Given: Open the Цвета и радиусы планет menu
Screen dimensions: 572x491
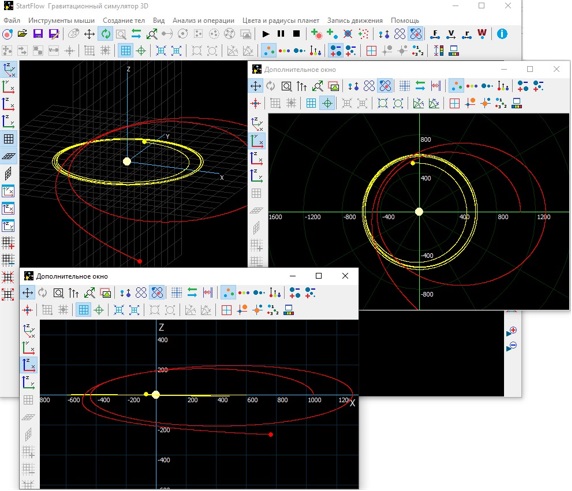Looking at the screenshot, I should pyautogui.click(x=281, y=20).
